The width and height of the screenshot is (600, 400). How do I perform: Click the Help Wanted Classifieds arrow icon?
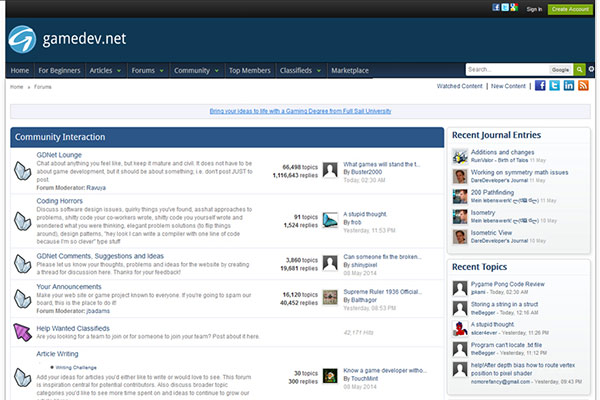point(23,332)
